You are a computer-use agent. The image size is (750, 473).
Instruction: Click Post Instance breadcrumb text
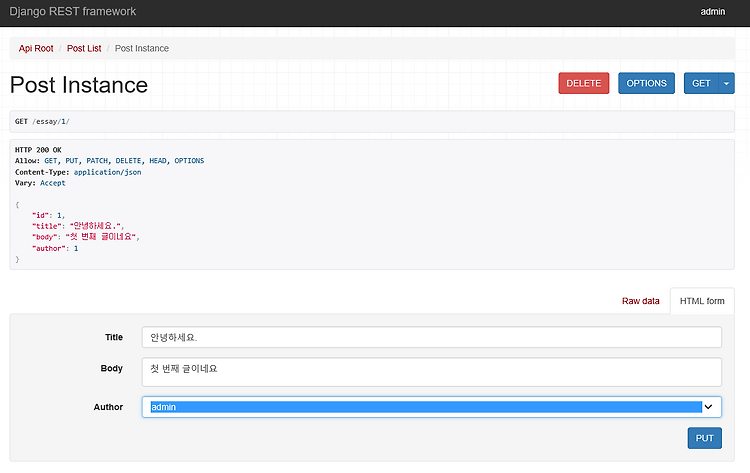click(142, 48)
